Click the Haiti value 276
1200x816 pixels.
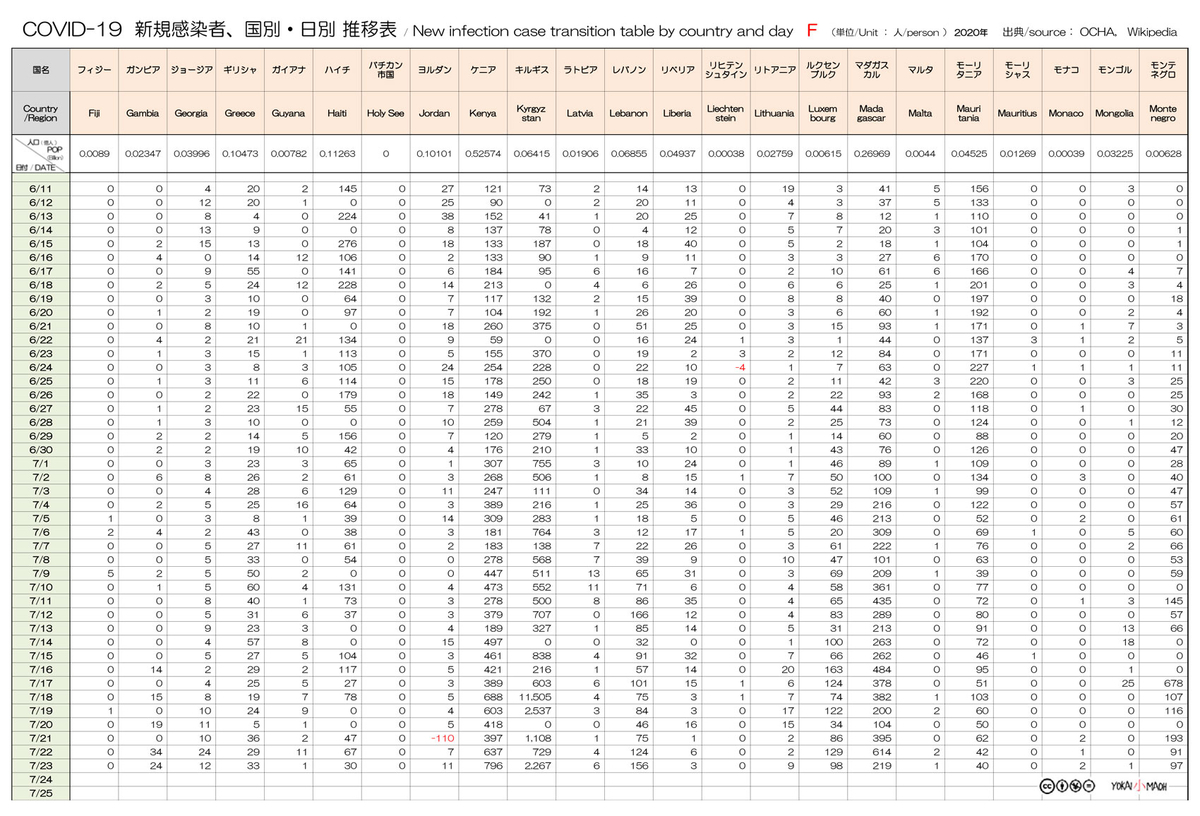coord(347,243)
